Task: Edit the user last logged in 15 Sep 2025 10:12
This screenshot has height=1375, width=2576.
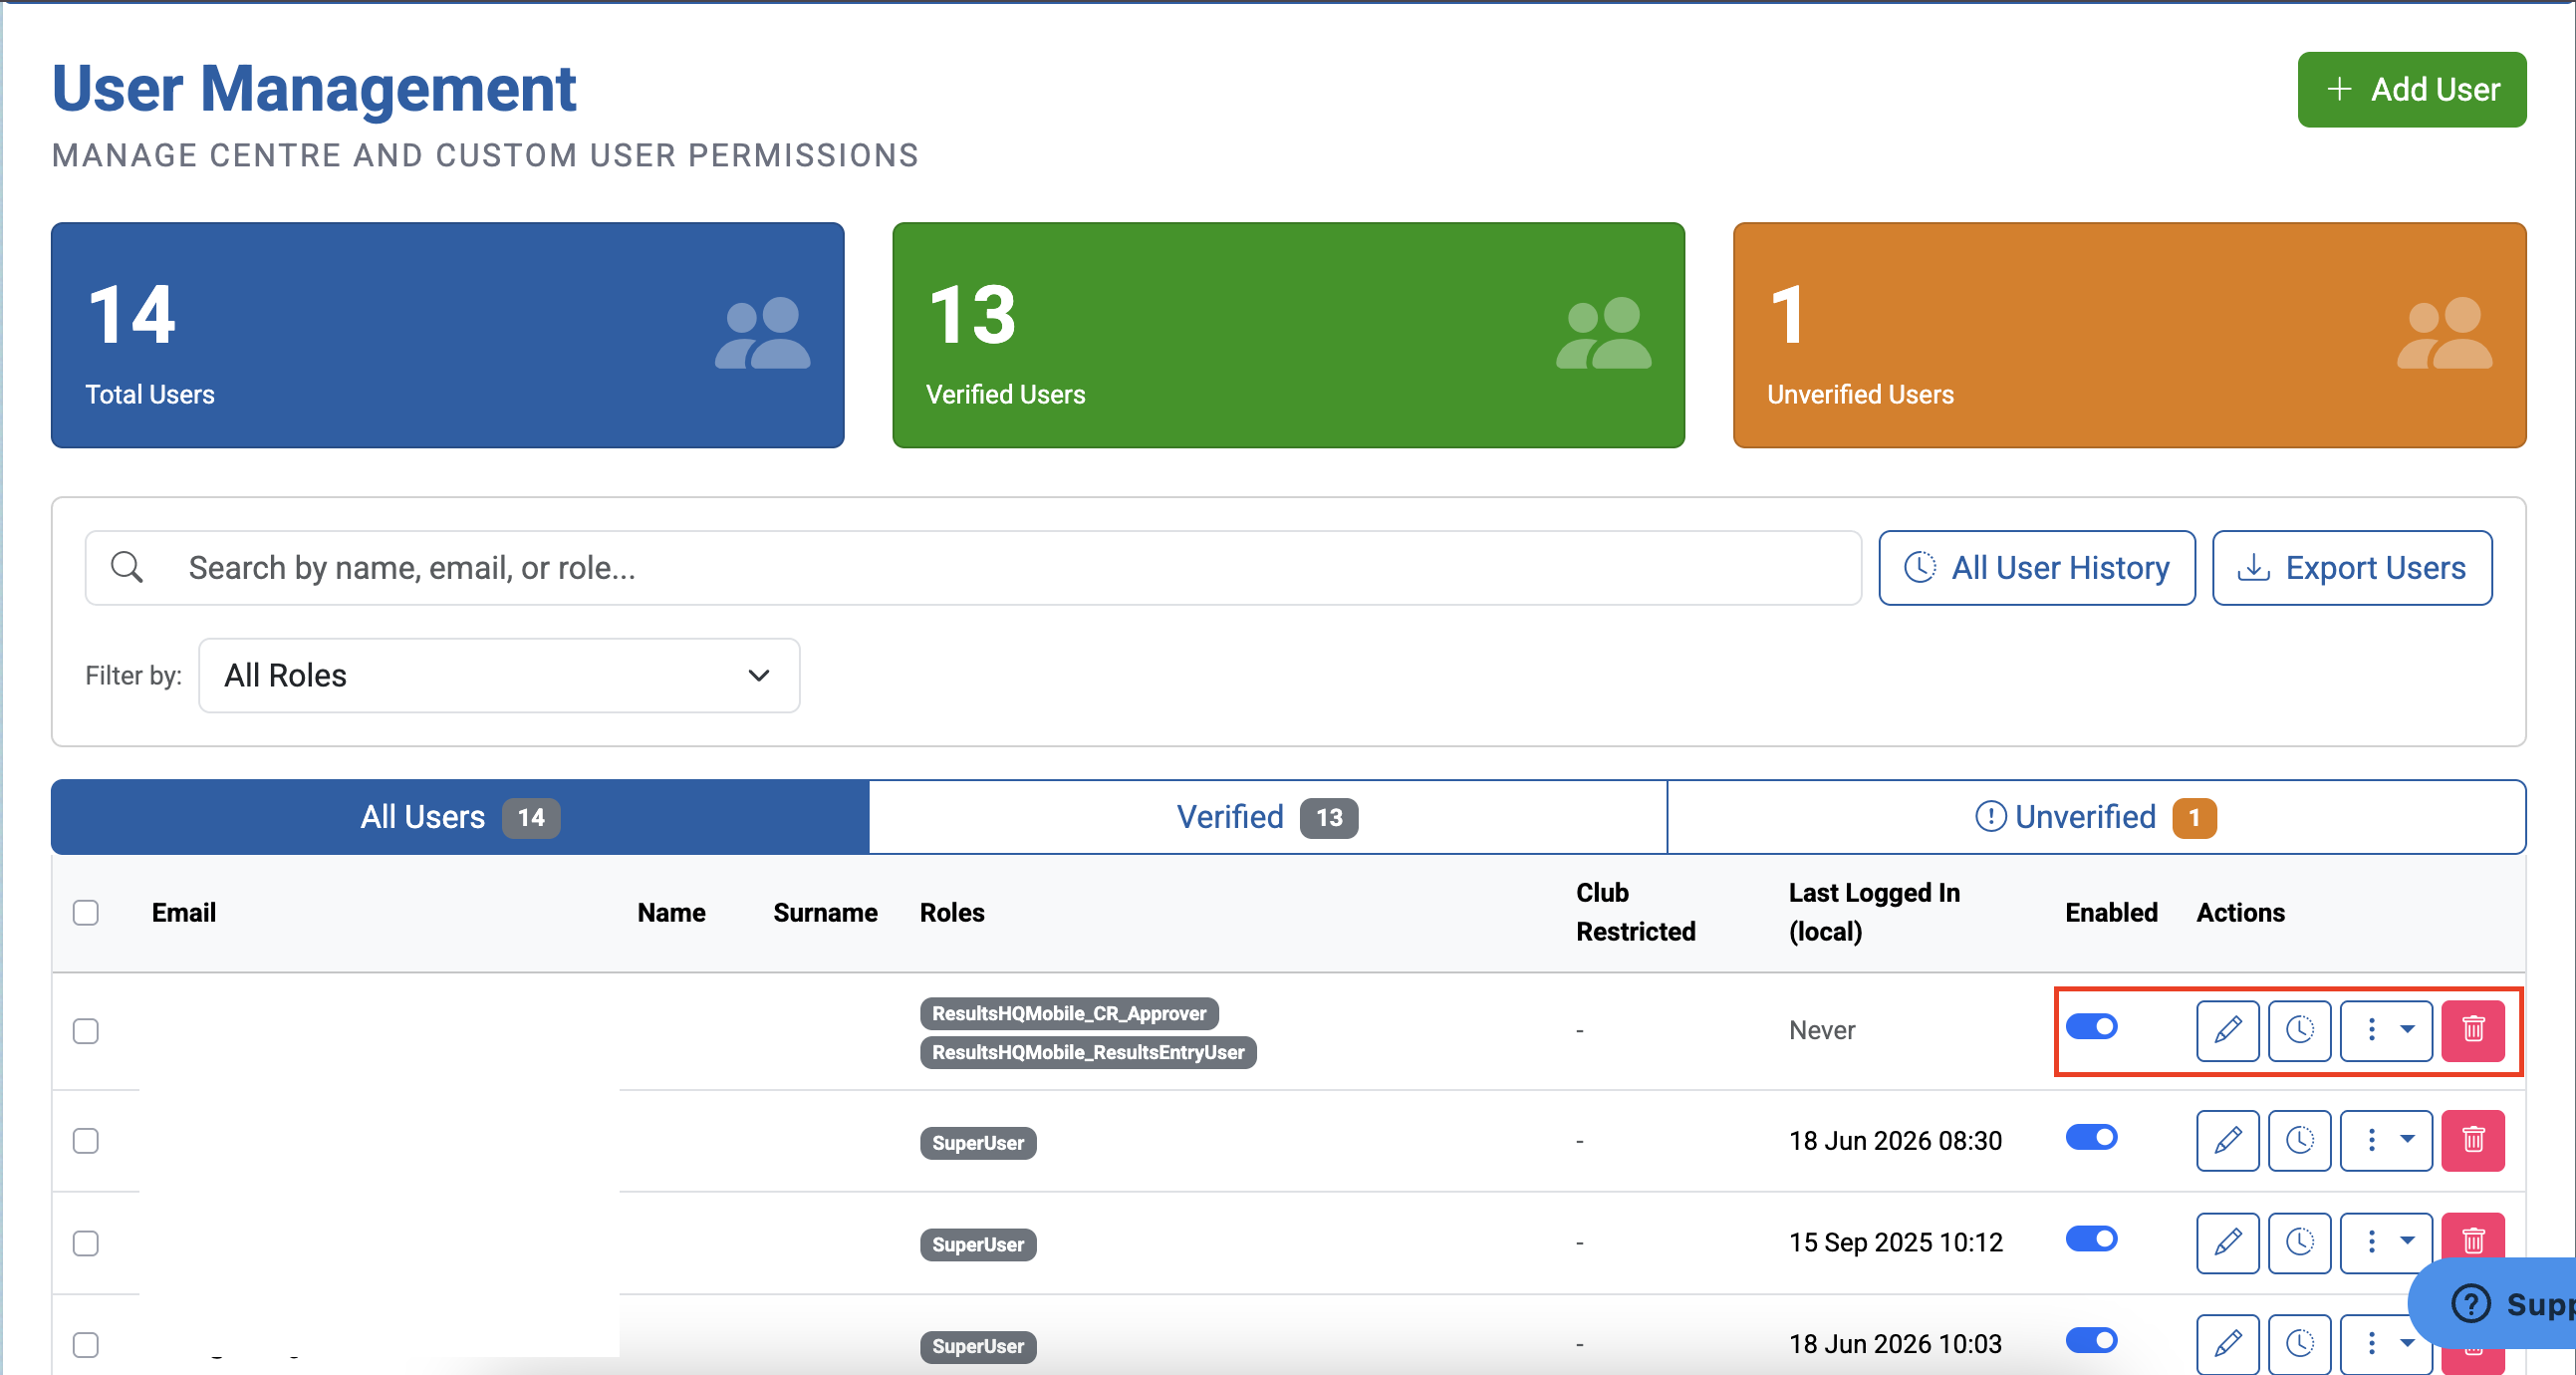Action: point(2227,1242)
